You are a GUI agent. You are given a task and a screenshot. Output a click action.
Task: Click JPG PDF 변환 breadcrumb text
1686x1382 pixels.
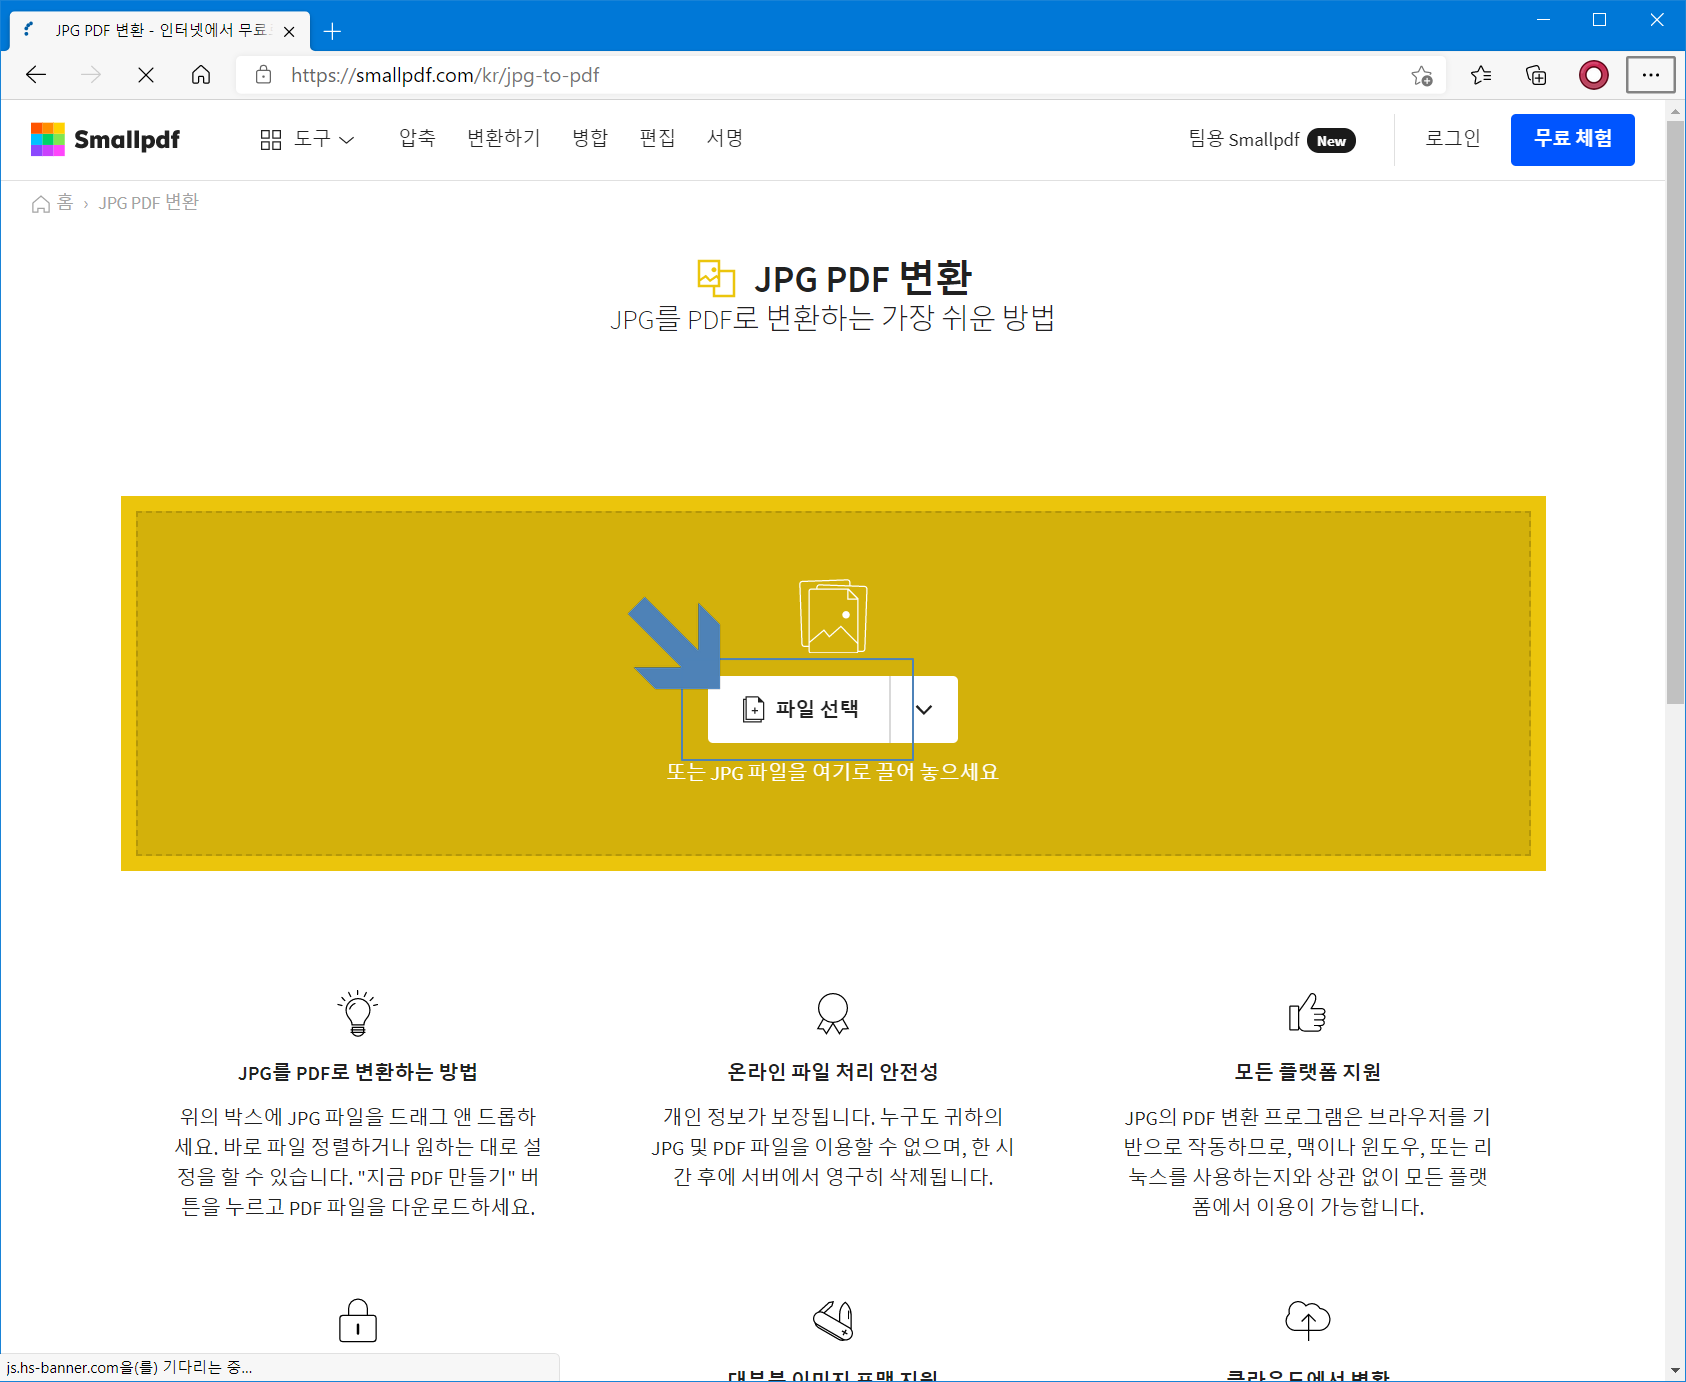[x=149, y=203]
